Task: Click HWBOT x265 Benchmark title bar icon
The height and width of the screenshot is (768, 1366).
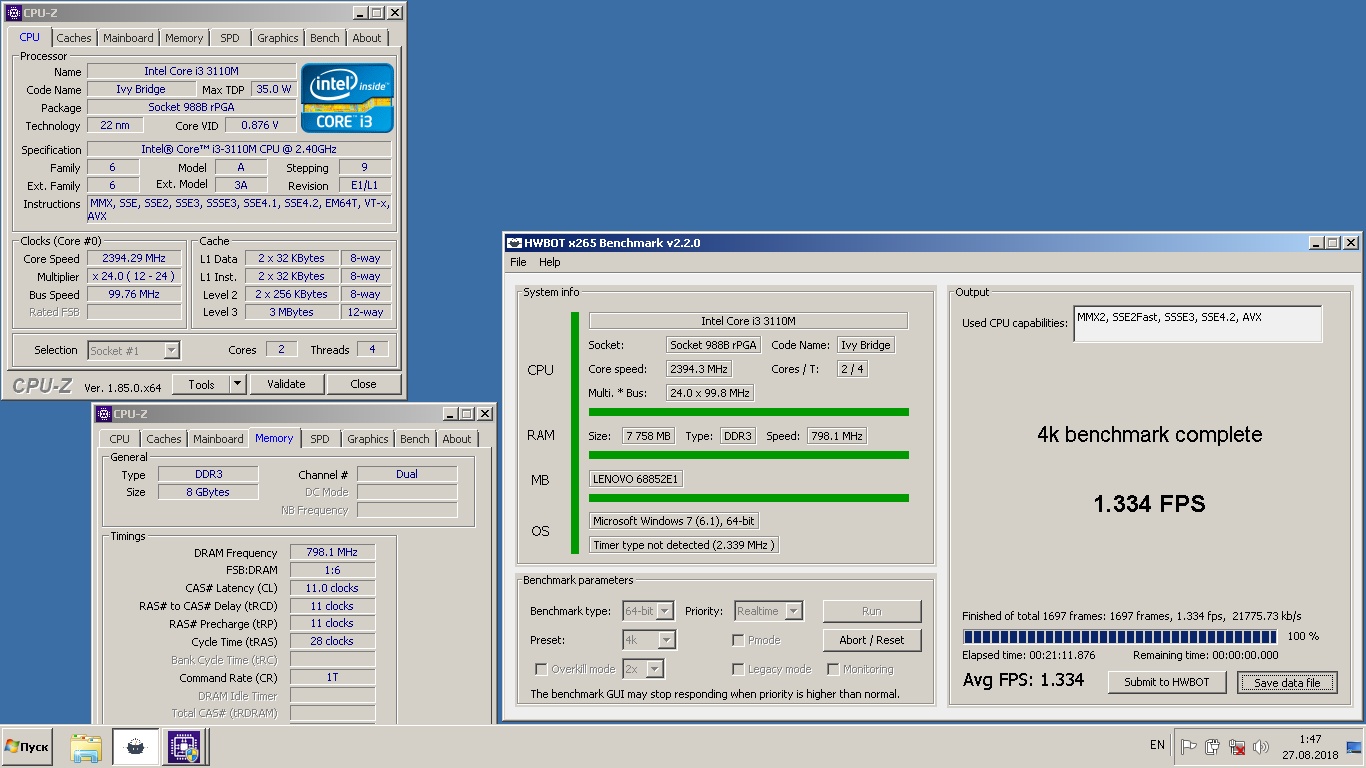Action: click(515, 242)
